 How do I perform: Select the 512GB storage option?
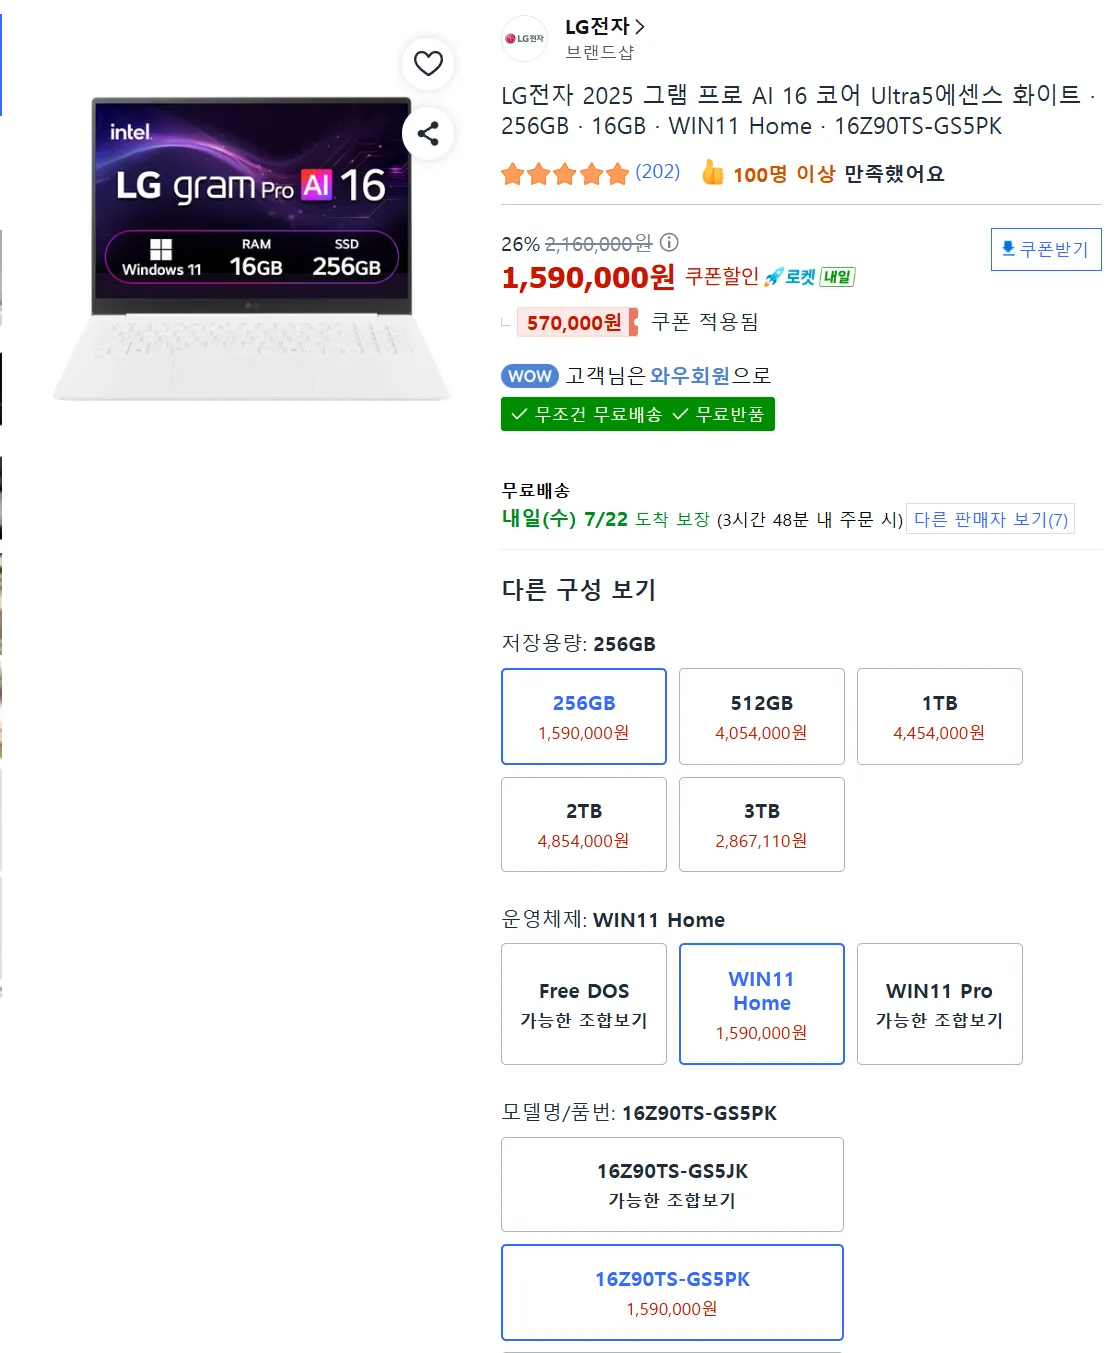[x=762, y=716]
